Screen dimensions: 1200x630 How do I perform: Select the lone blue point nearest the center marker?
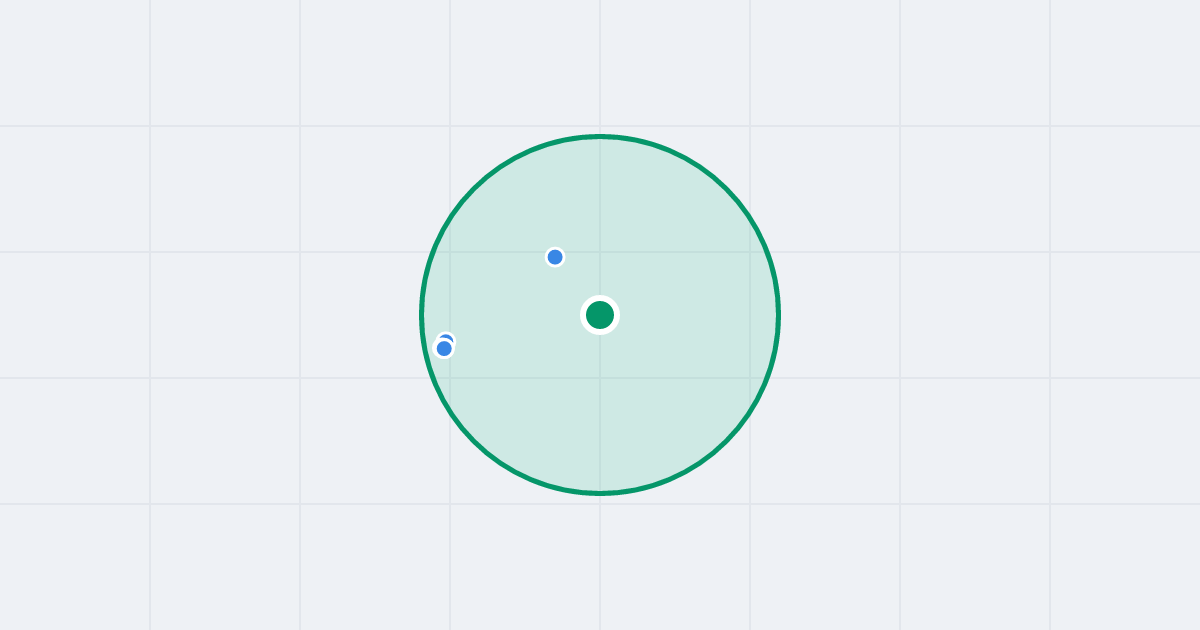[555, 257]
